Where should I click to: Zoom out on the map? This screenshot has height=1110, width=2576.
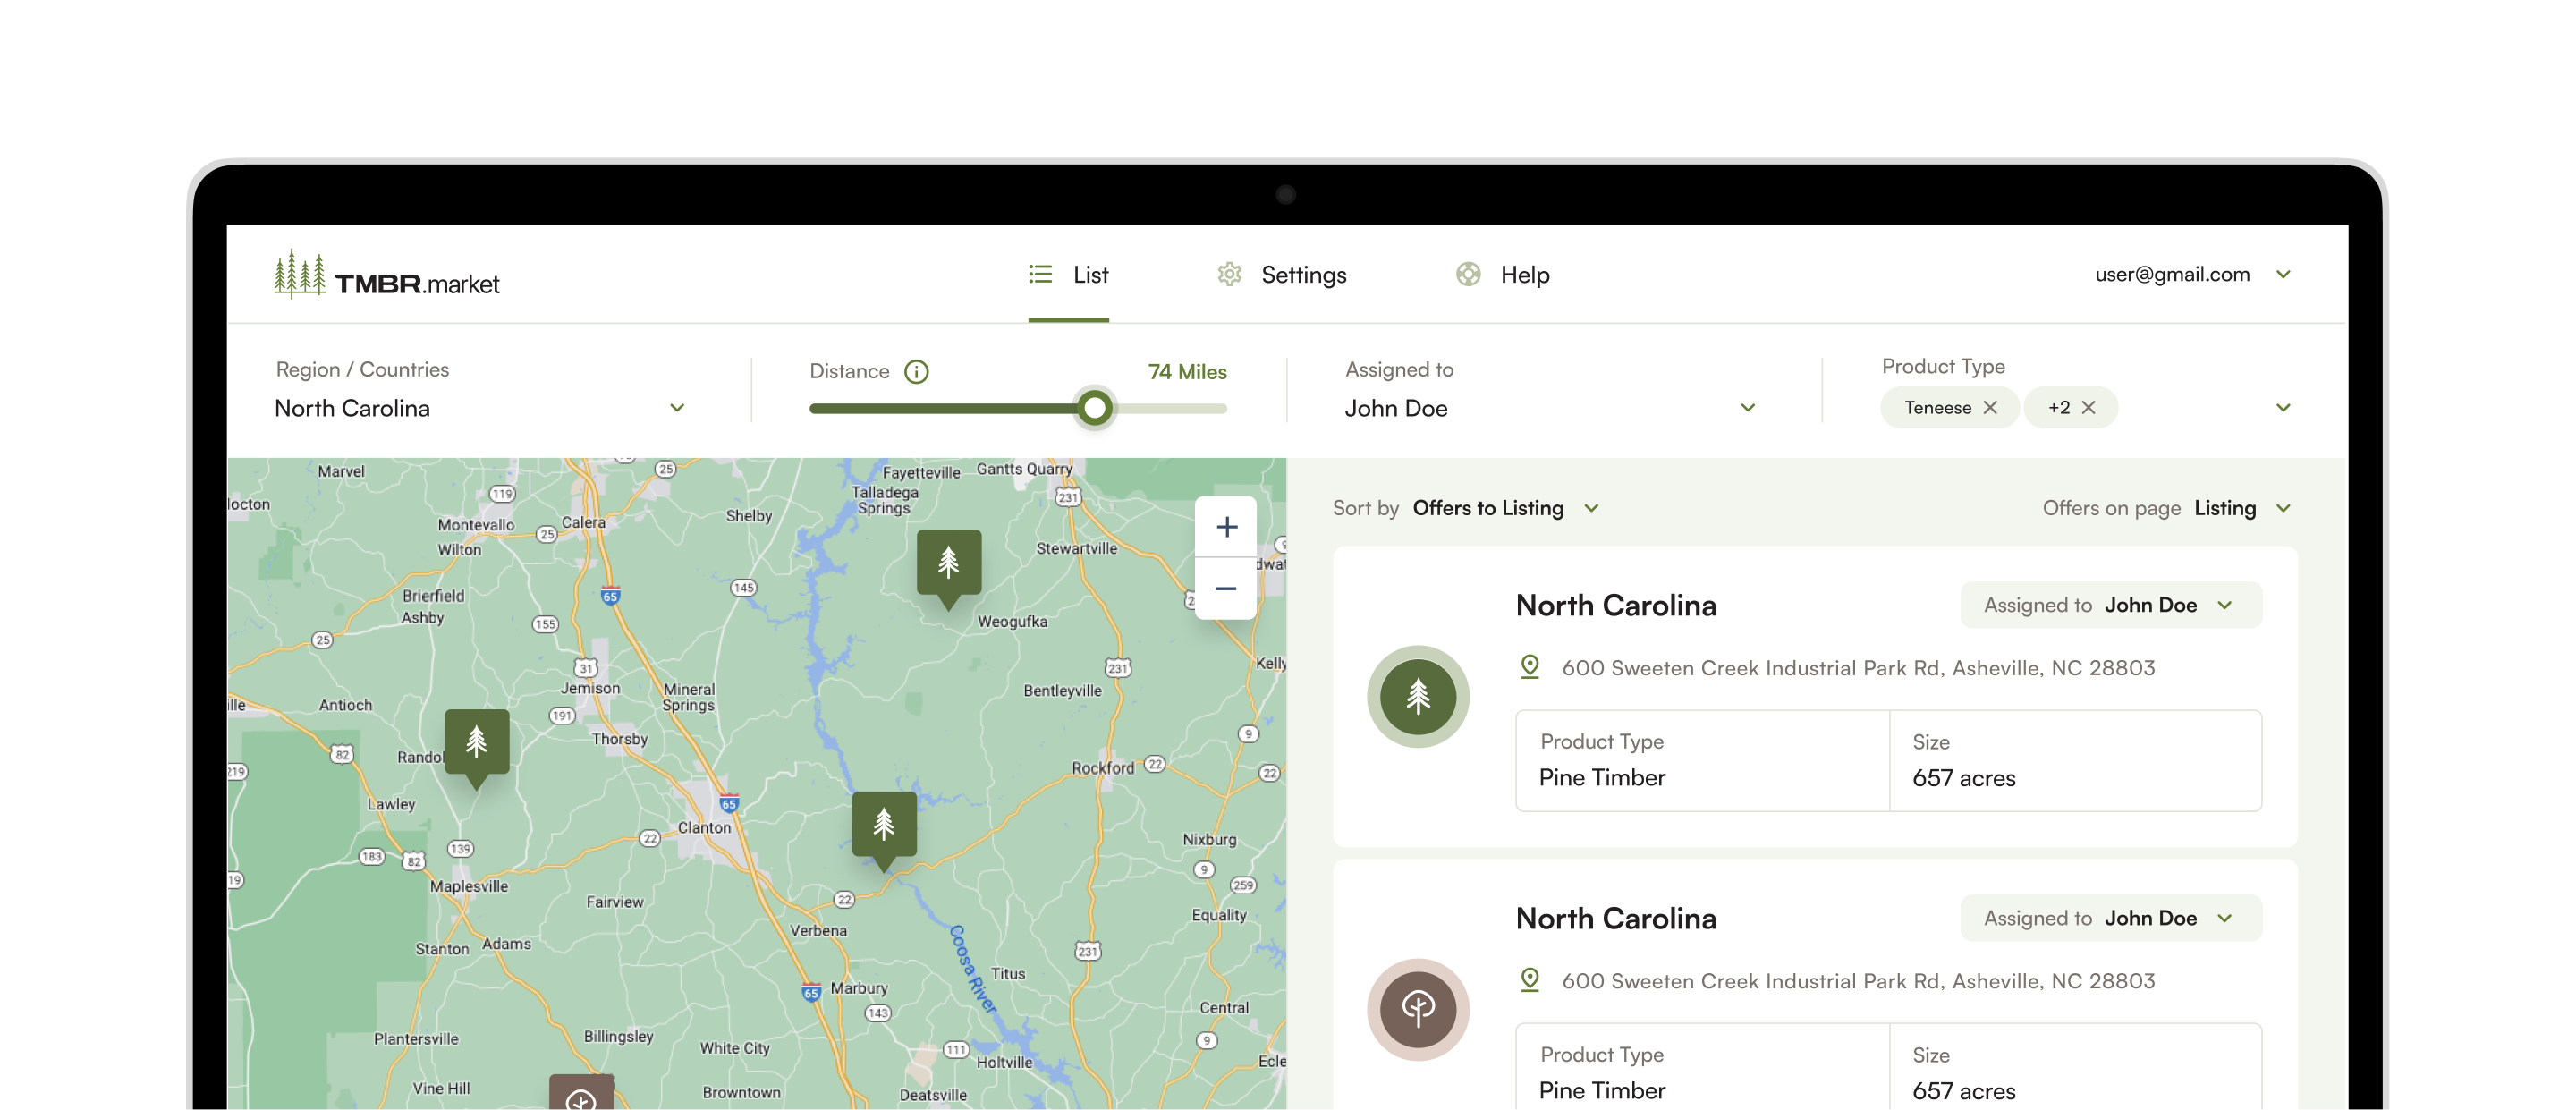coord(1226,589)
